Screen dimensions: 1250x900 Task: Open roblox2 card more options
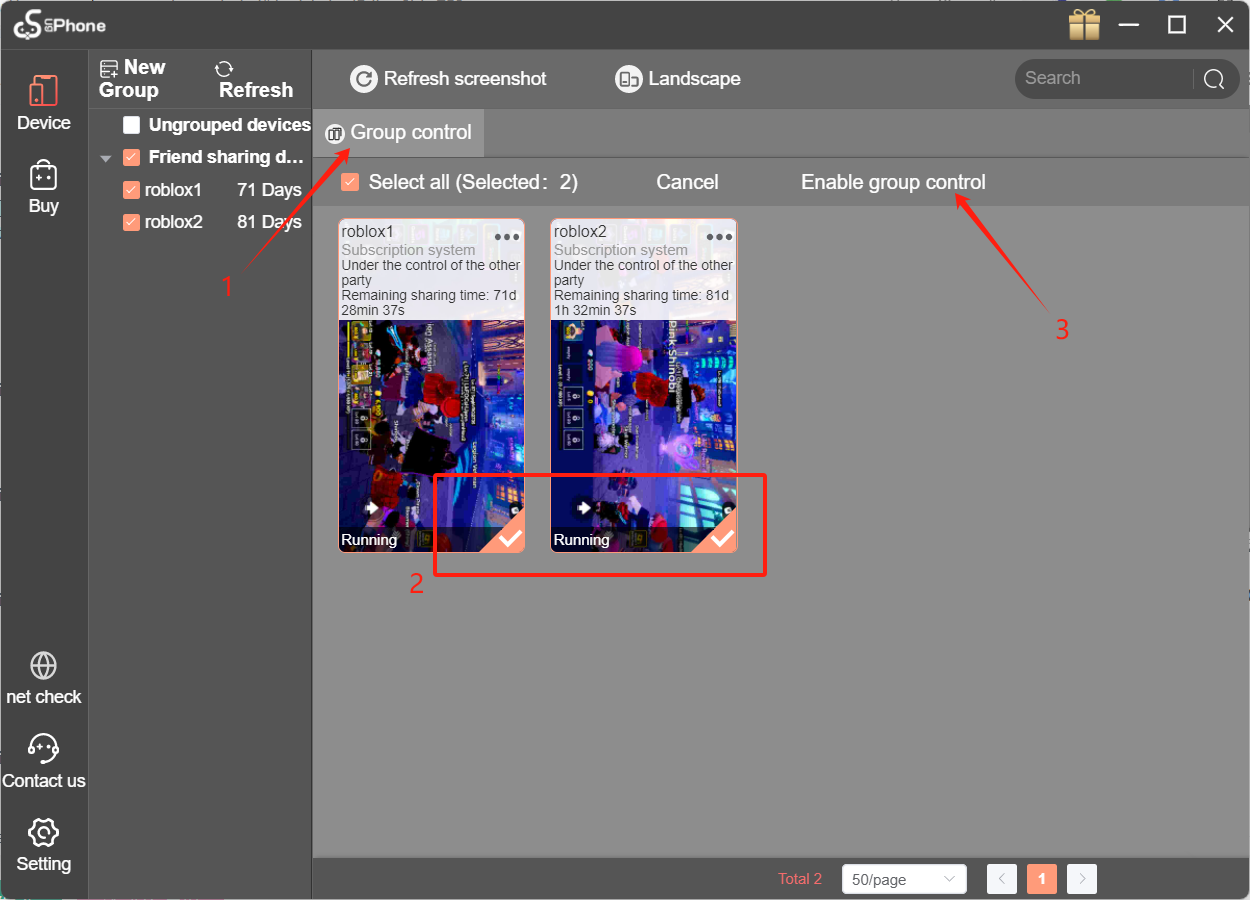tap(720, 237)
